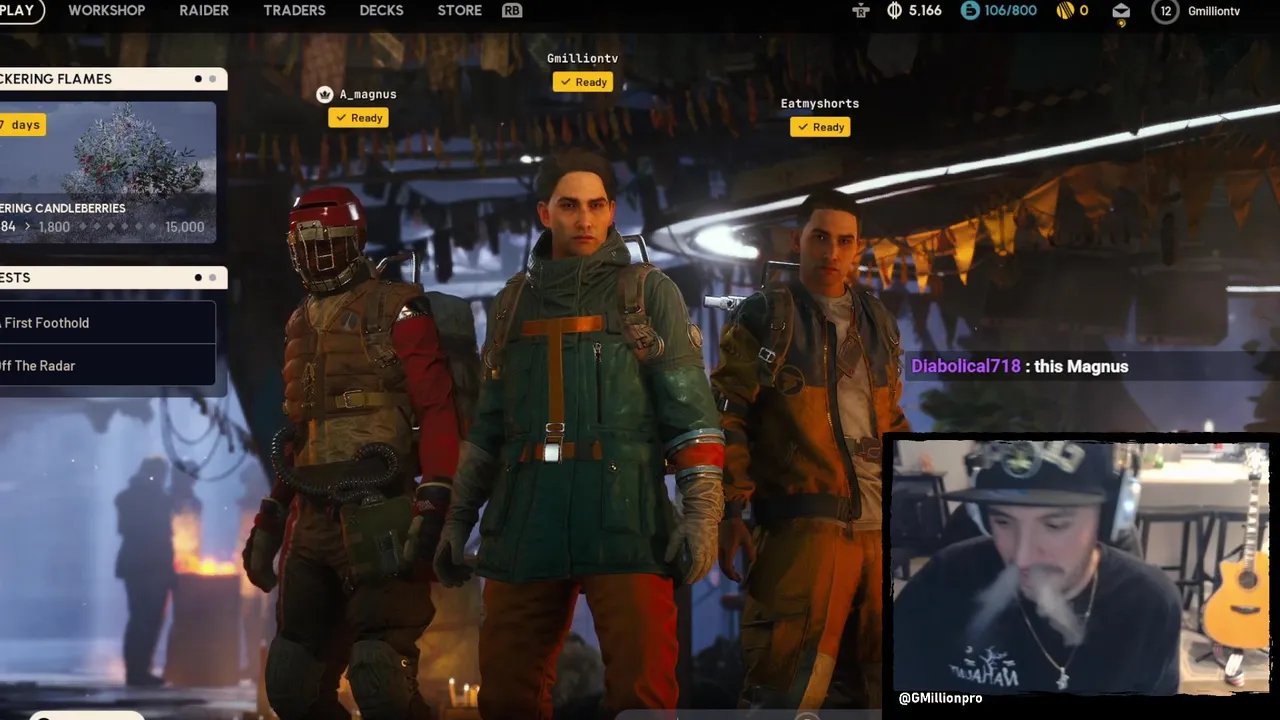The height and width of the screenshot is (720, 1280).
Task: Select first page dot in Flickering Flames header
Action: (198, 79)
